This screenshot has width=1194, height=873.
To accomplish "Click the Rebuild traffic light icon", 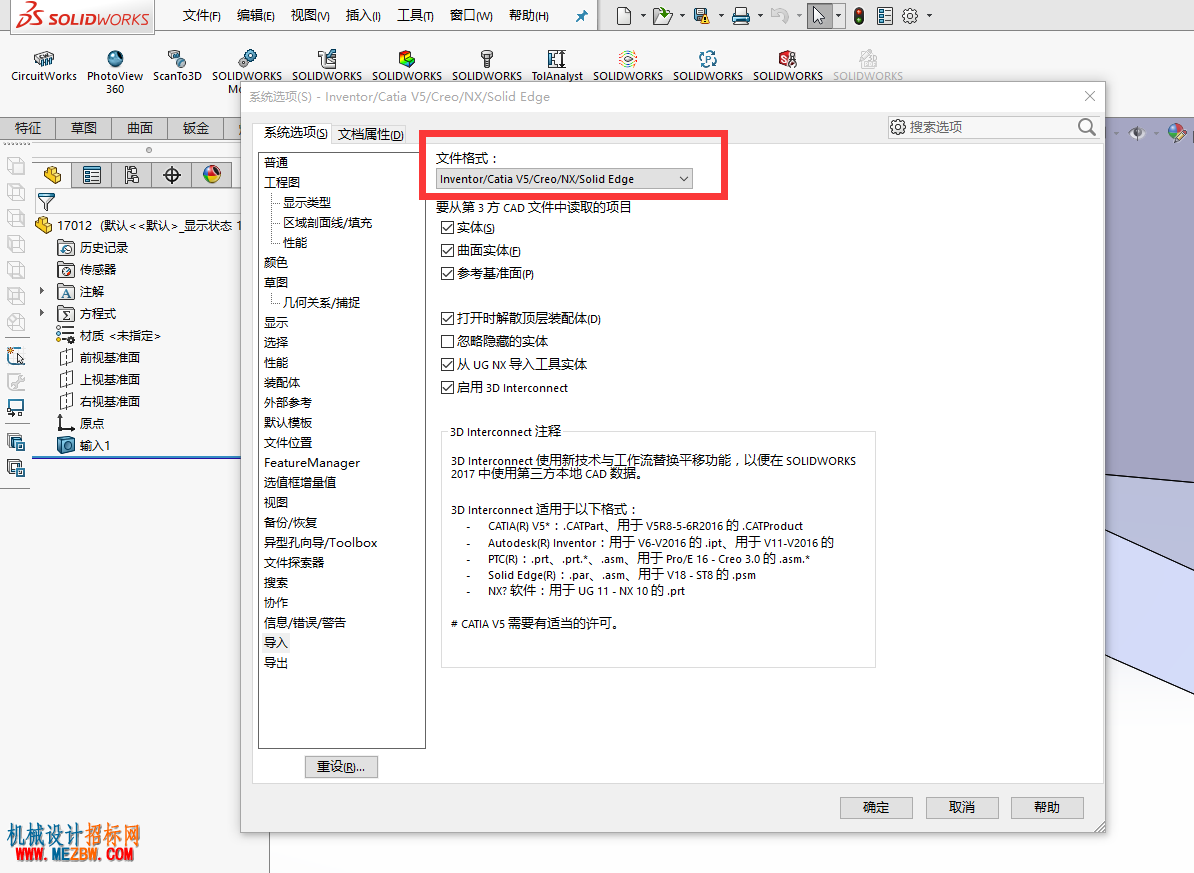I will click(859, 15).
